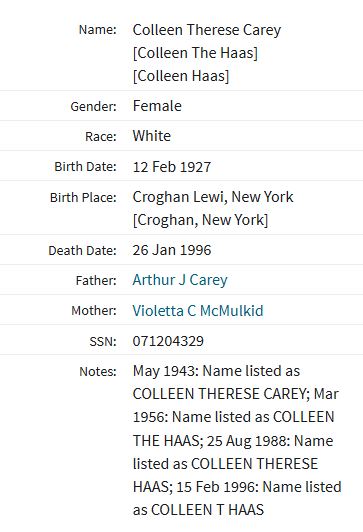Click the bracketed [Croghan, New York] text
The width and height of the screenshot is (363, 532).
click(x=200, y=220)
